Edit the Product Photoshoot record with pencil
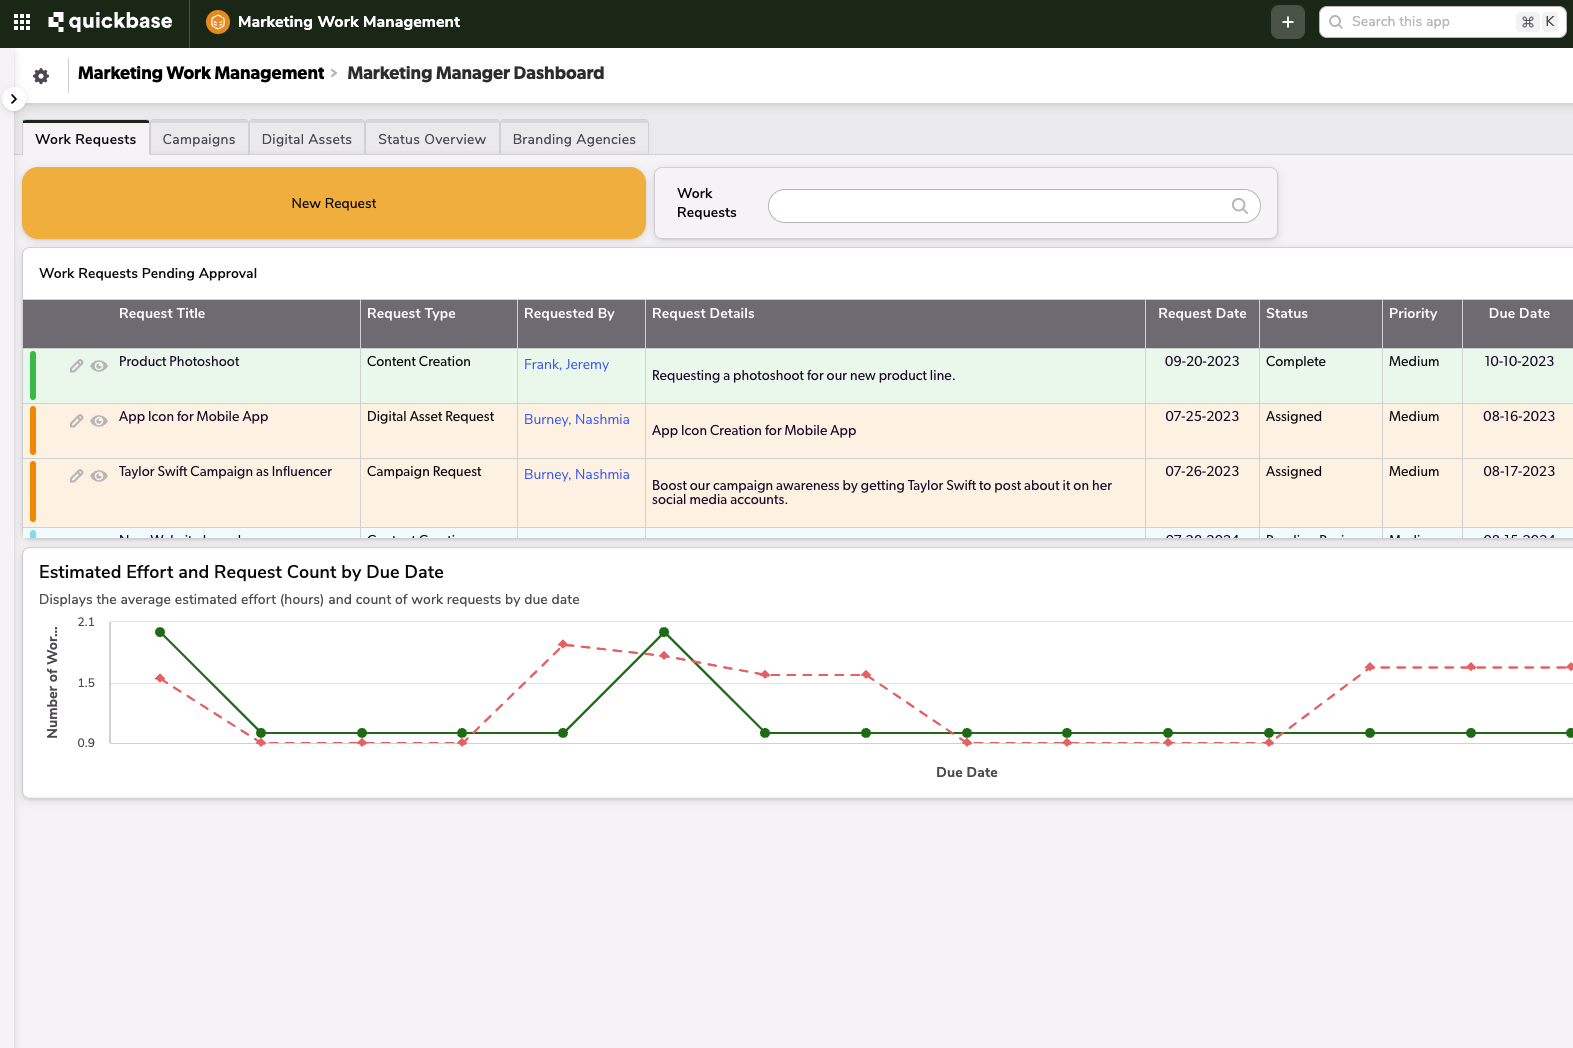Image resolution: width=1573 pixels, height=1048 pixels. tap(76, 366)
